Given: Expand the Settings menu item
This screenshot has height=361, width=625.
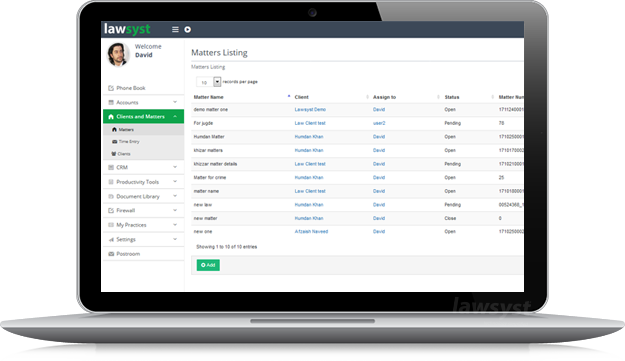Looking at the screenshot, I should click(x=143, y=239).
